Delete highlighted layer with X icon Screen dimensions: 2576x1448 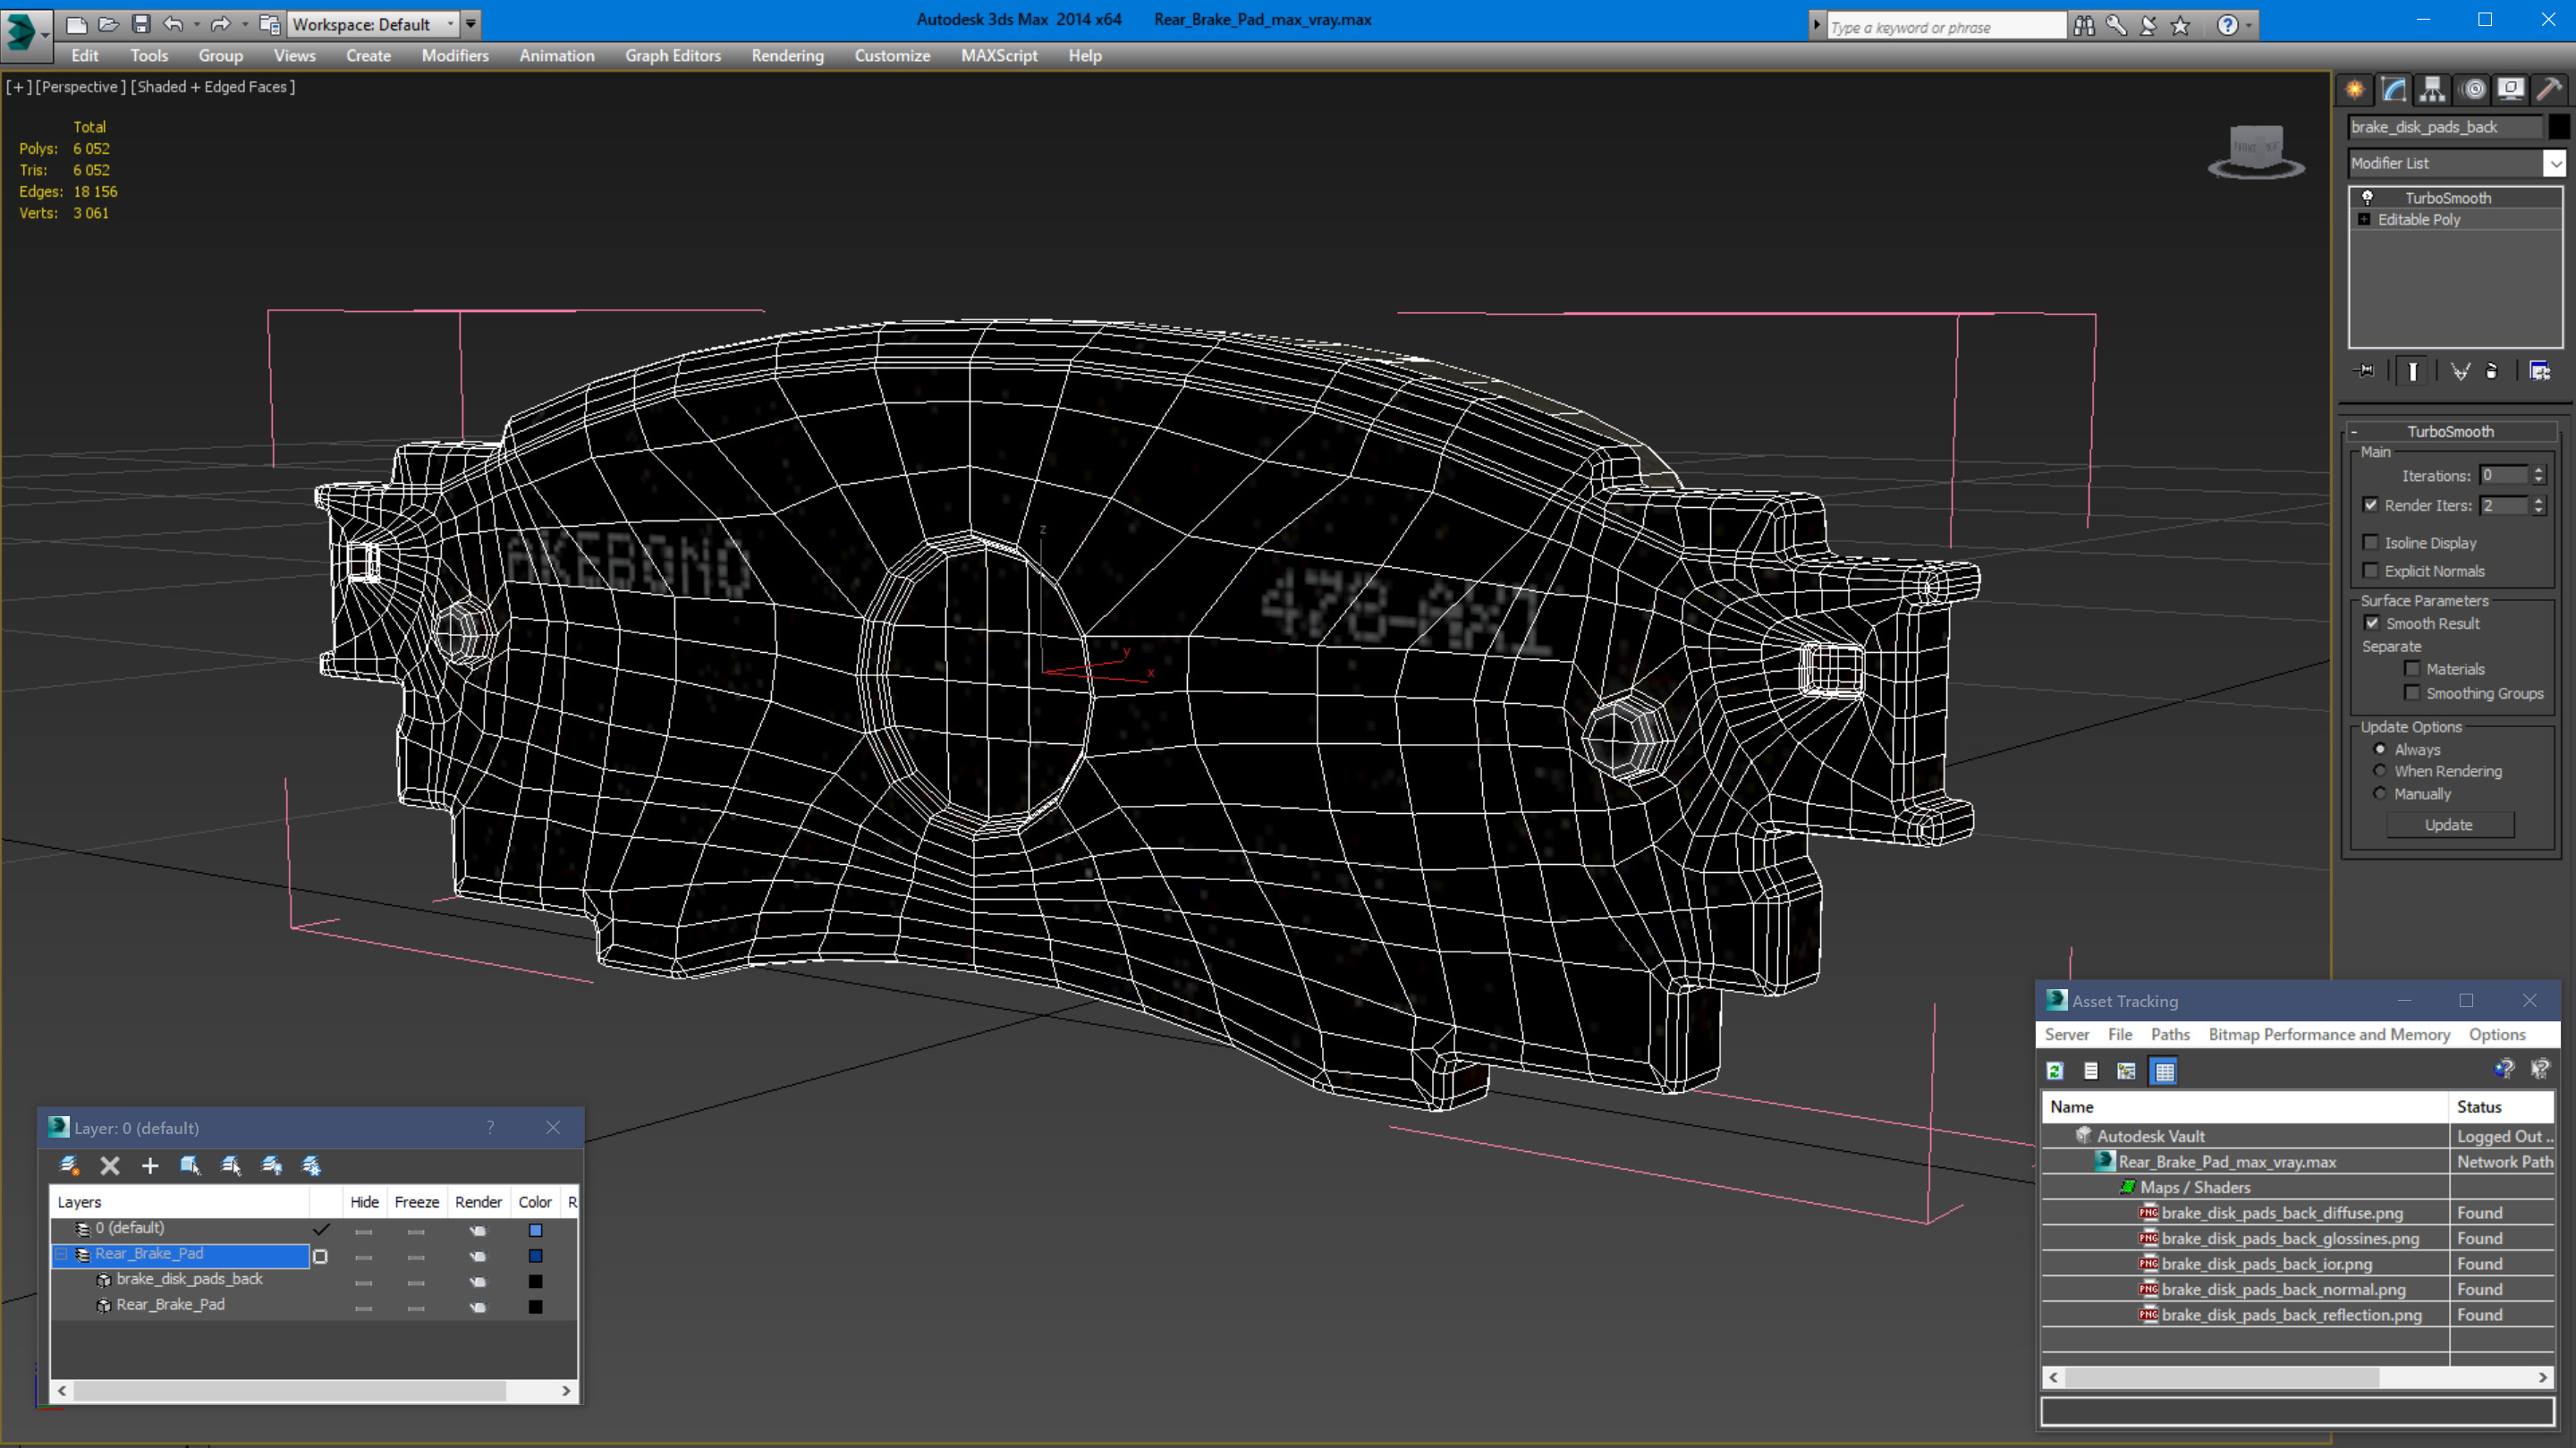click(110, 1166)
